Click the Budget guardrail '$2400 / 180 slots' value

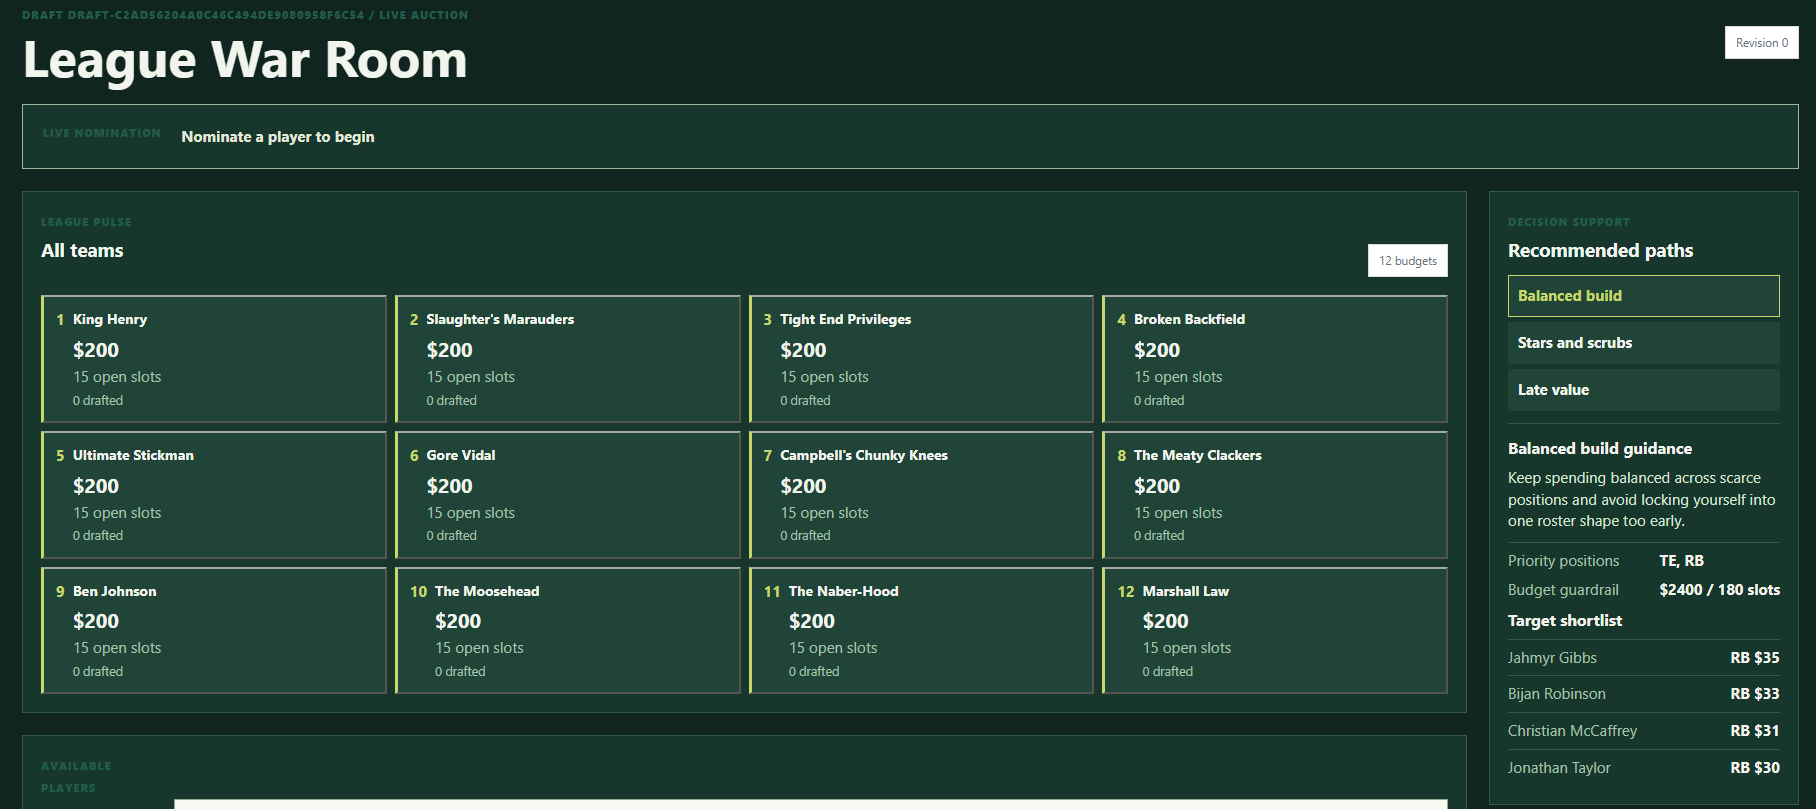point(1719,590)
